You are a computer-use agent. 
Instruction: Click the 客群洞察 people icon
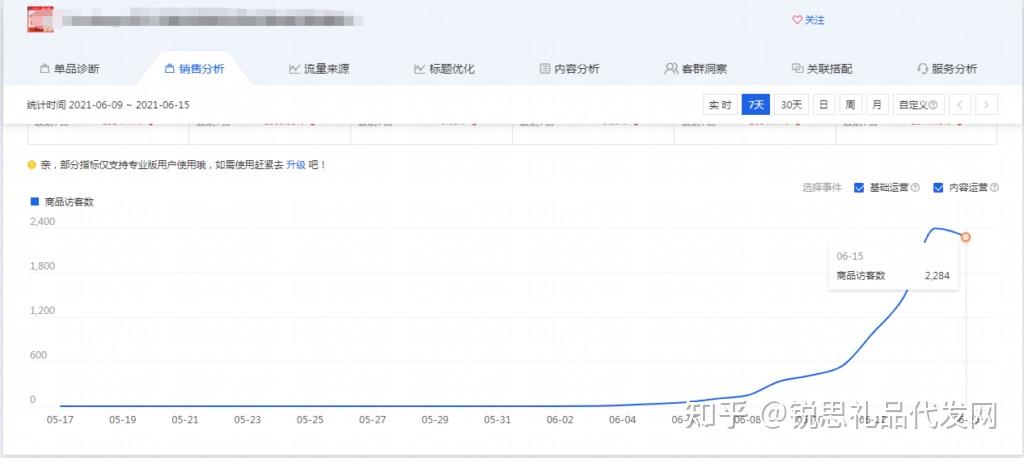pos(671,69)
